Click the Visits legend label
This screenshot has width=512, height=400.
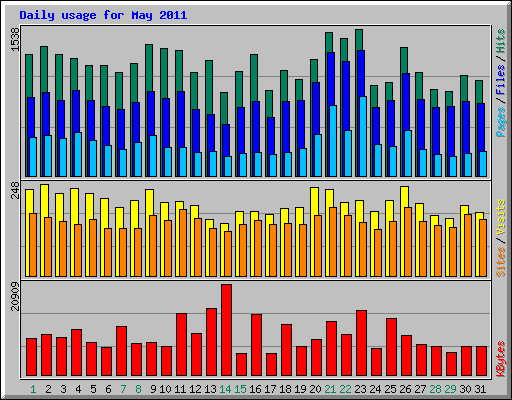(501, 217)
